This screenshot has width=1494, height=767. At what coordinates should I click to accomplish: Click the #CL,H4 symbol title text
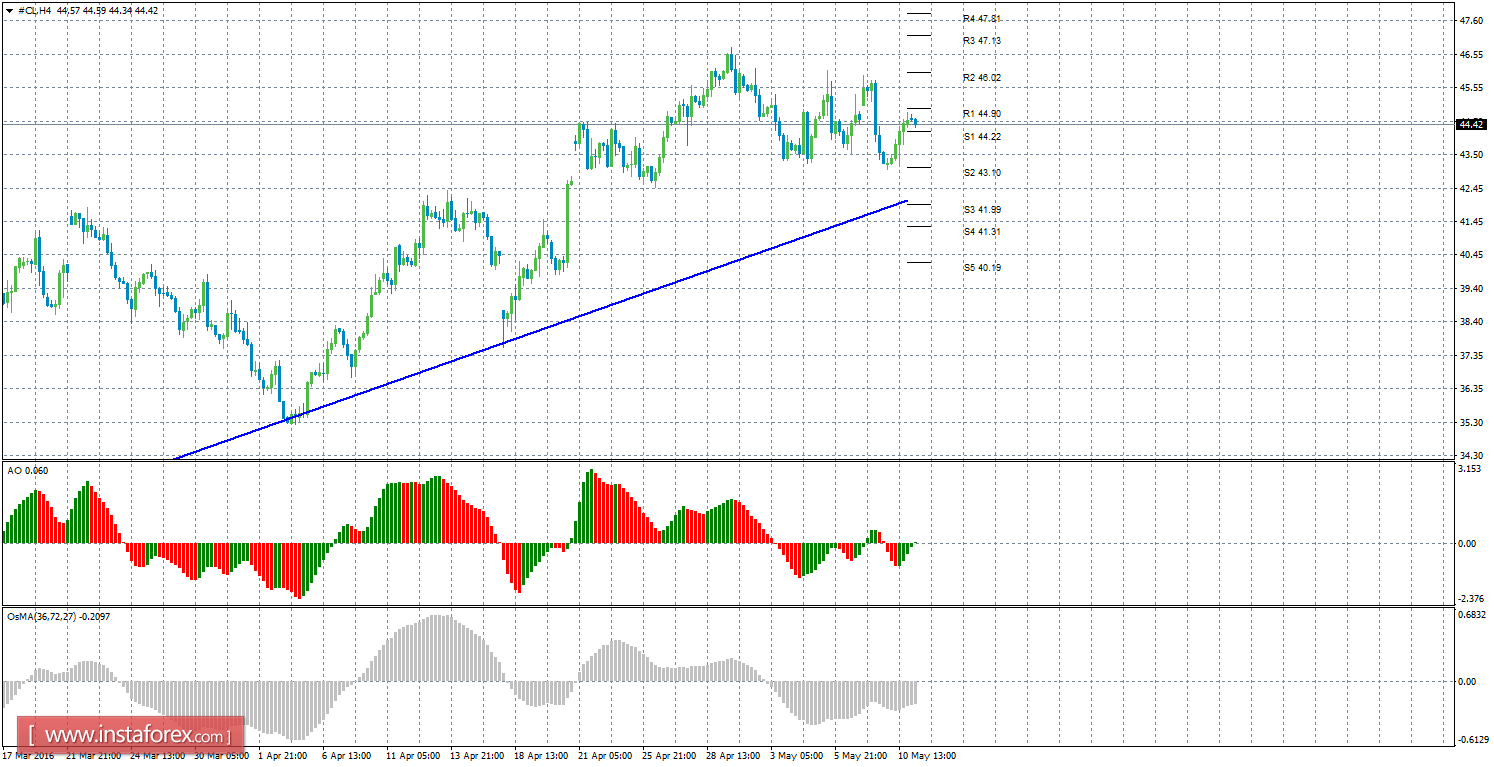pos(35,10)
